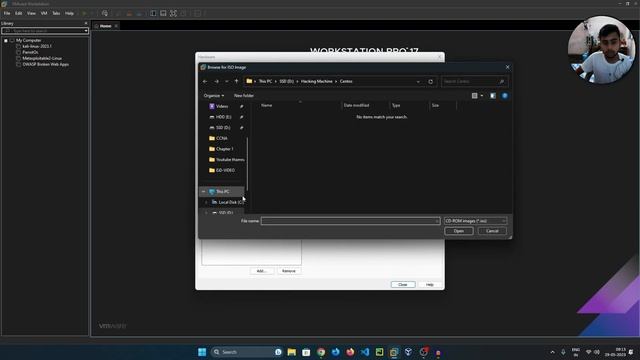Open the Windows Start menu

pos(202,352)
